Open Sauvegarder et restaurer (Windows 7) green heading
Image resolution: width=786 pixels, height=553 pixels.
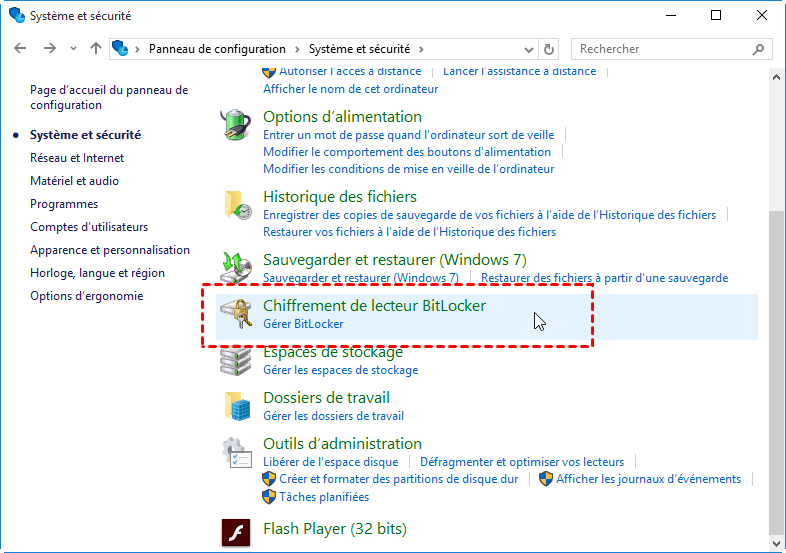pyautogui.click(x=395, y=260)
